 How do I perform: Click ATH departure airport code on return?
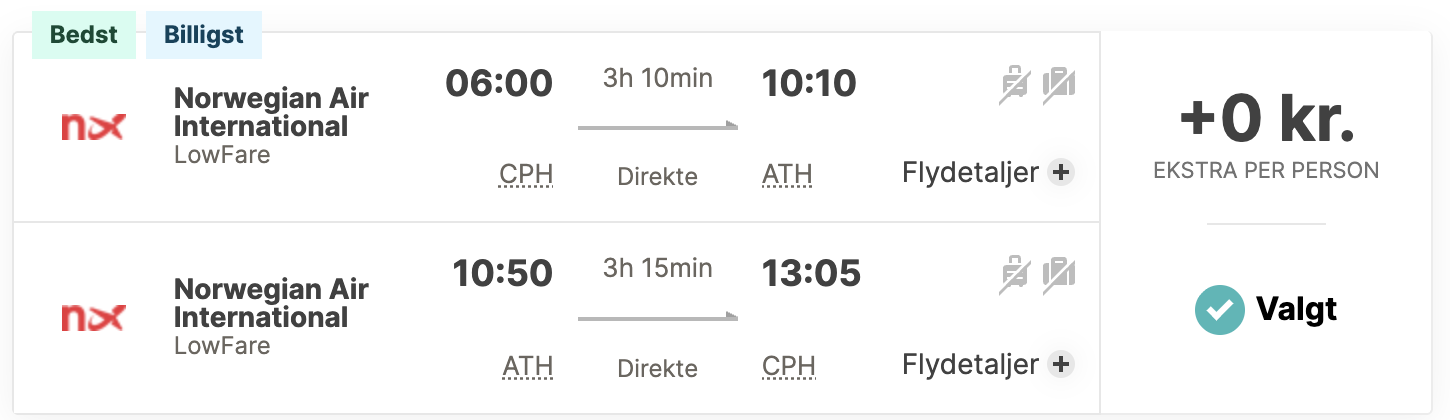pos(528,366)
